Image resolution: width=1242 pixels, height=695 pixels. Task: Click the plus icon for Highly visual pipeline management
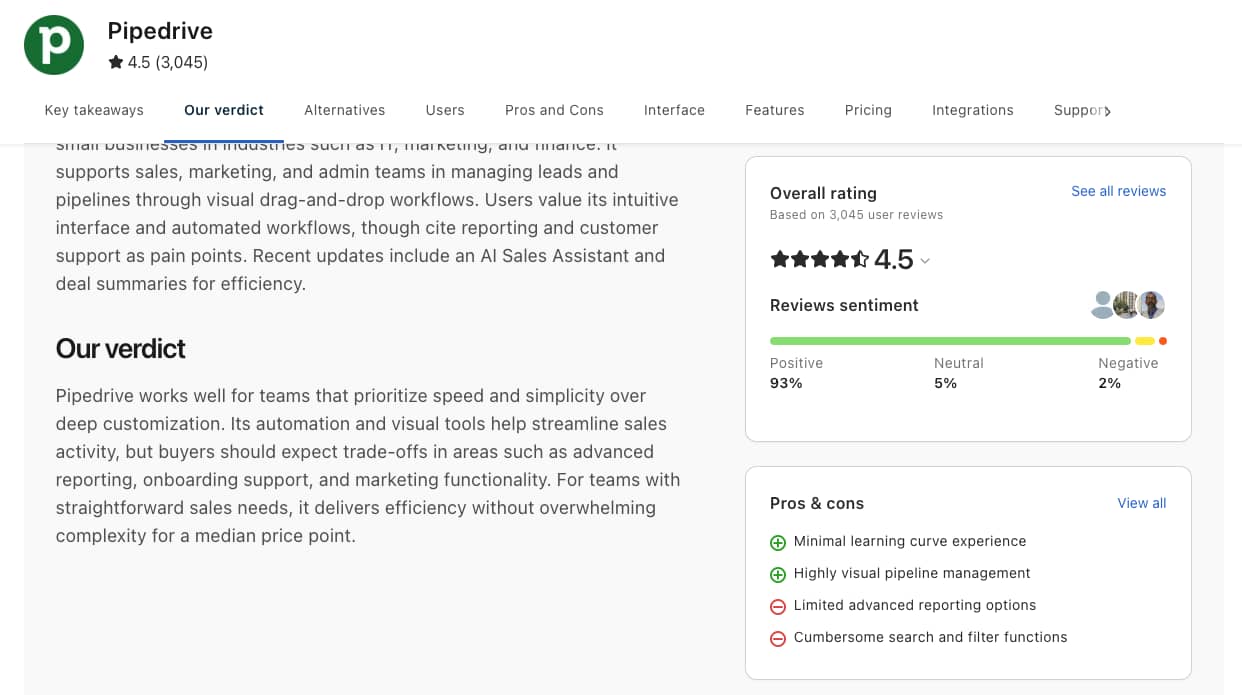[x=778, y=574]
